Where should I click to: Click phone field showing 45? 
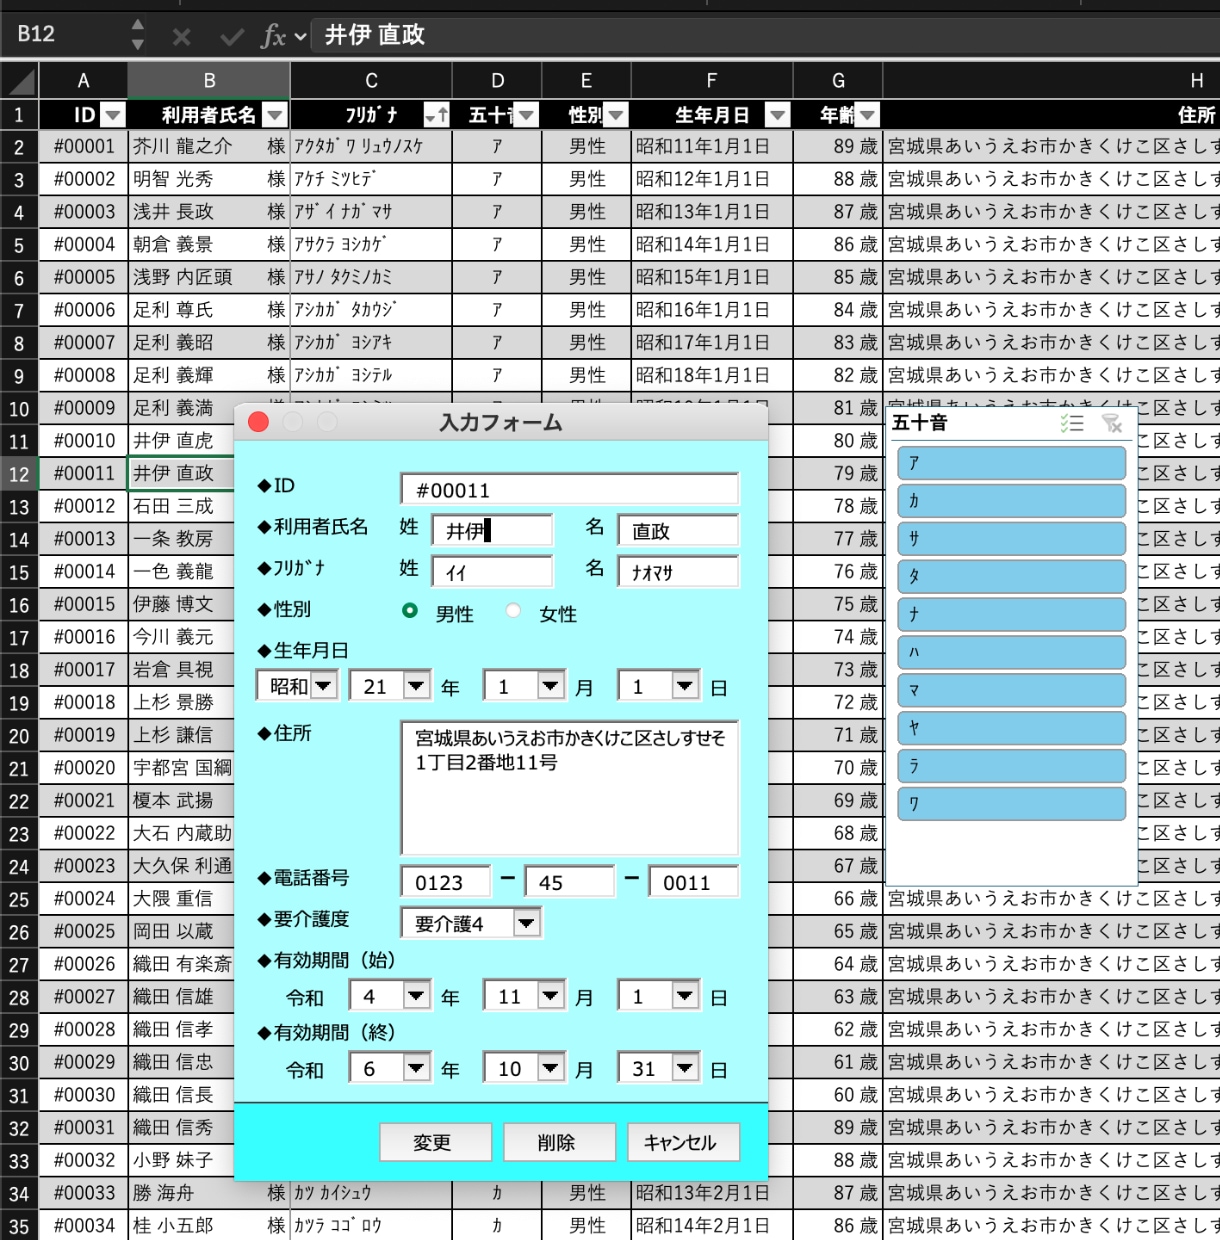click(x=569, y=881)
